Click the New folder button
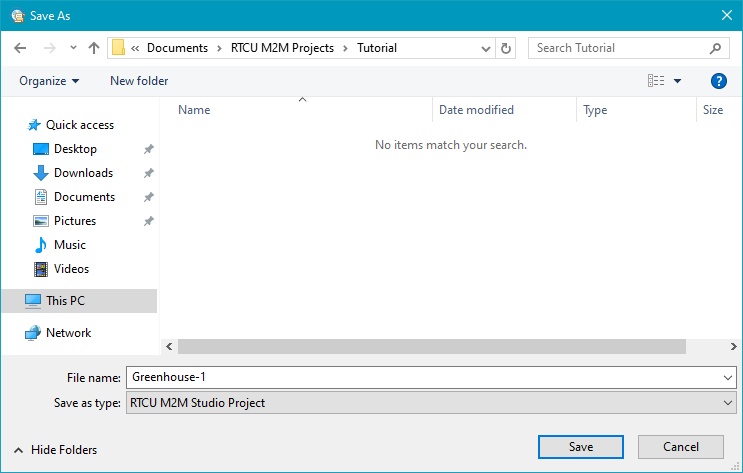Image resolution: width=743 pixels, height=473 pixels. (139, 81)
